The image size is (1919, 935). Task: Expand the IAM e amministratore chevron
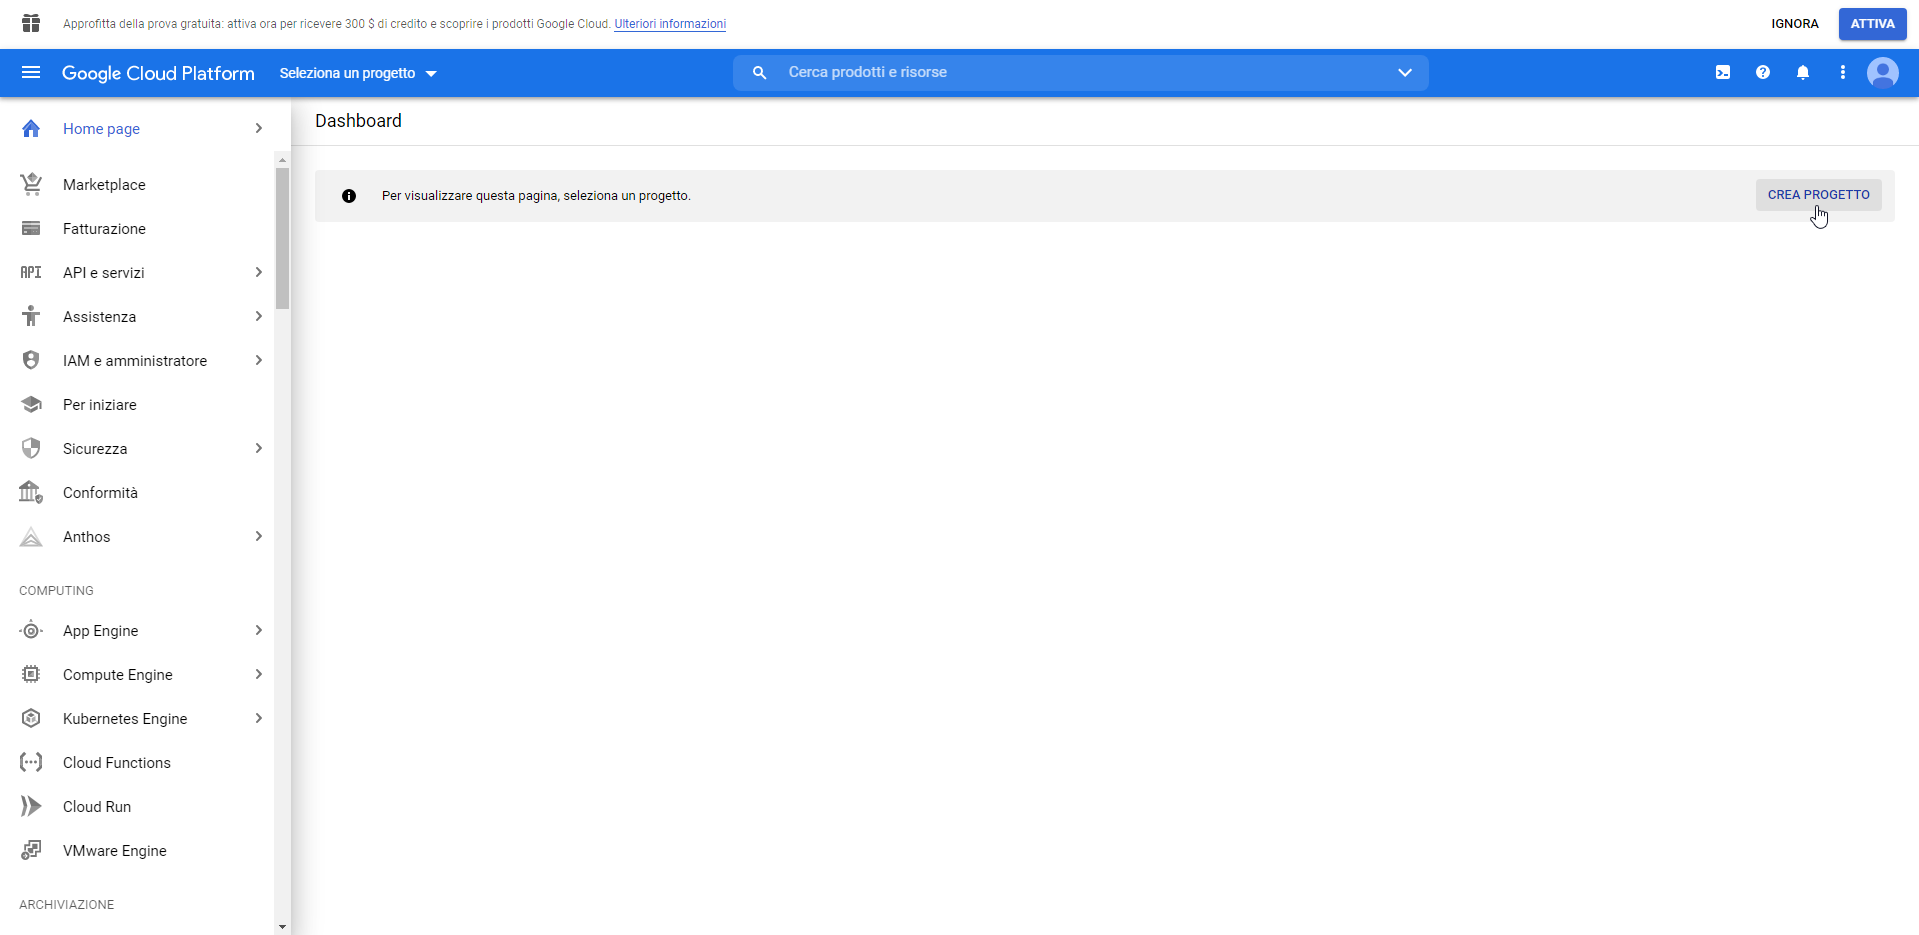pyautogui.click(x=259, y=360)
